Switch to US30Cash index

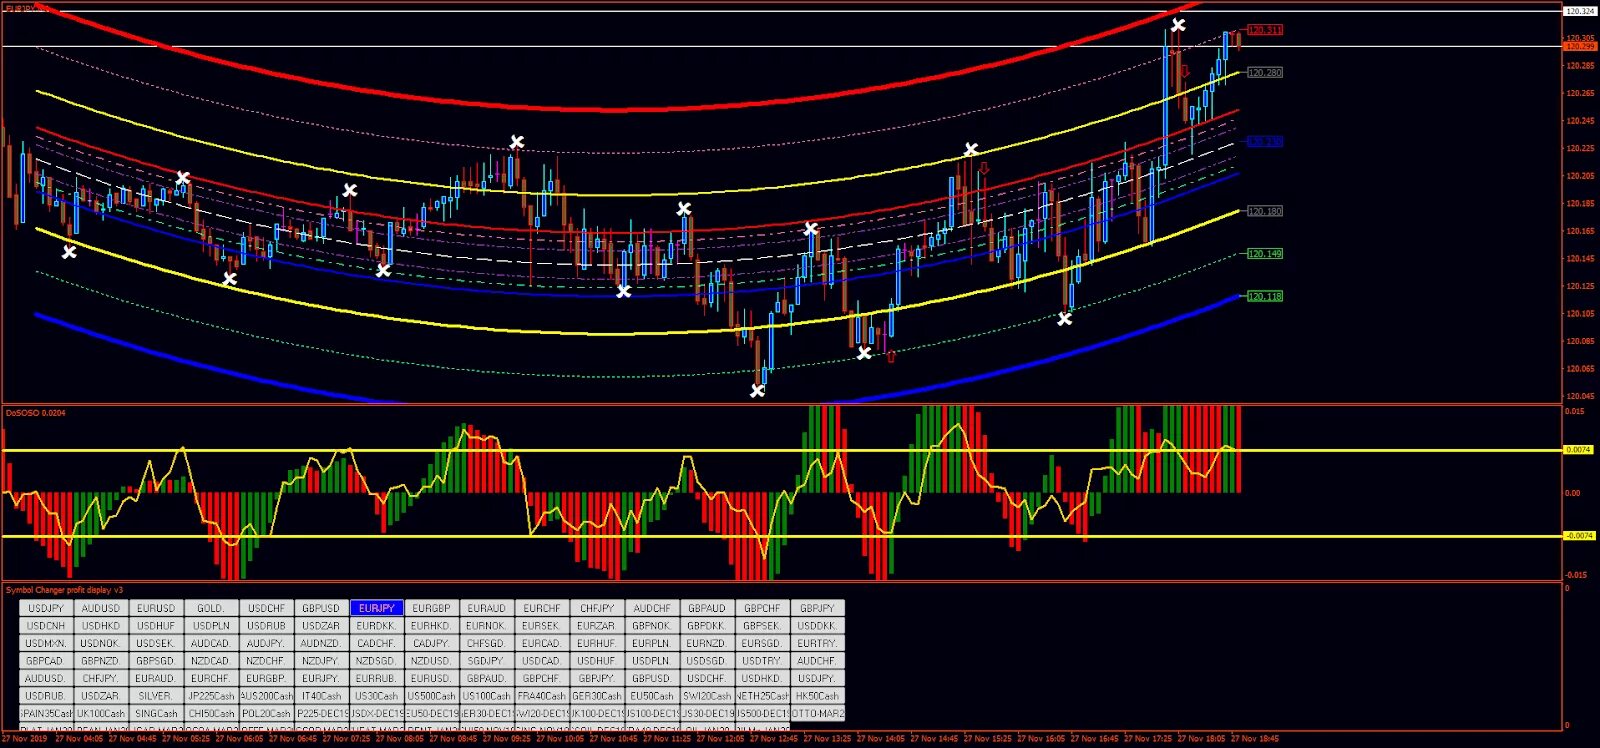[376, 696]
